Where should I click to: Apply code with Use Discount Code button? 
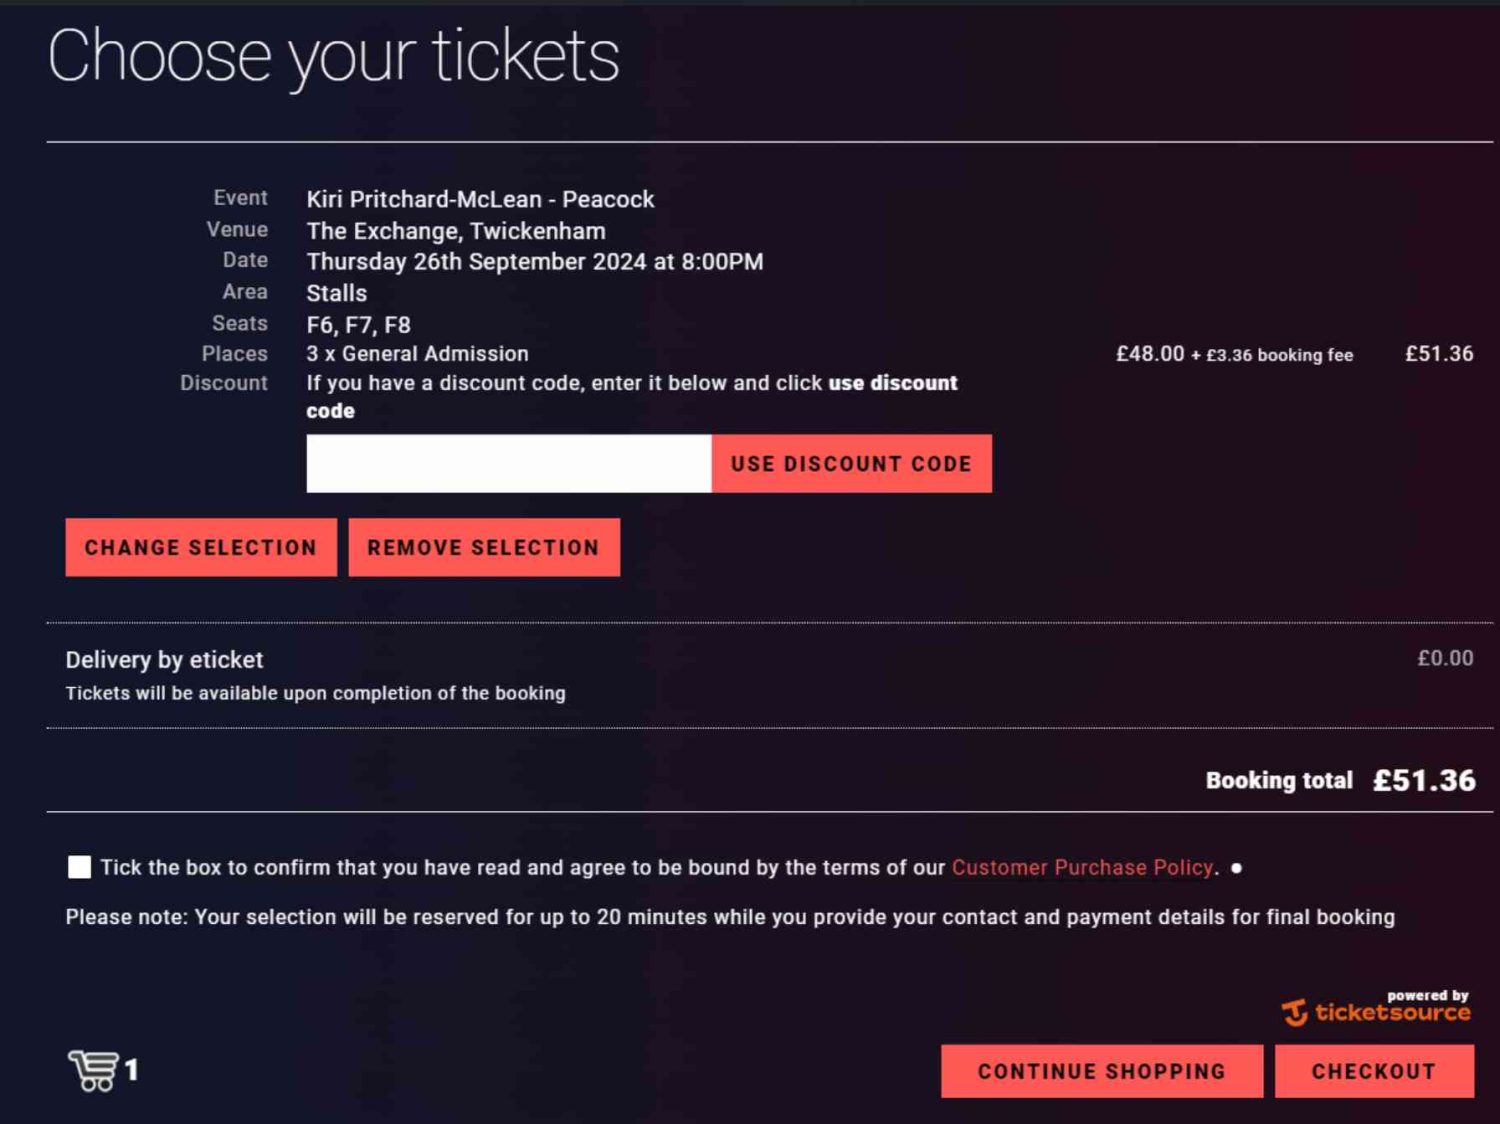tap(852, 463)
